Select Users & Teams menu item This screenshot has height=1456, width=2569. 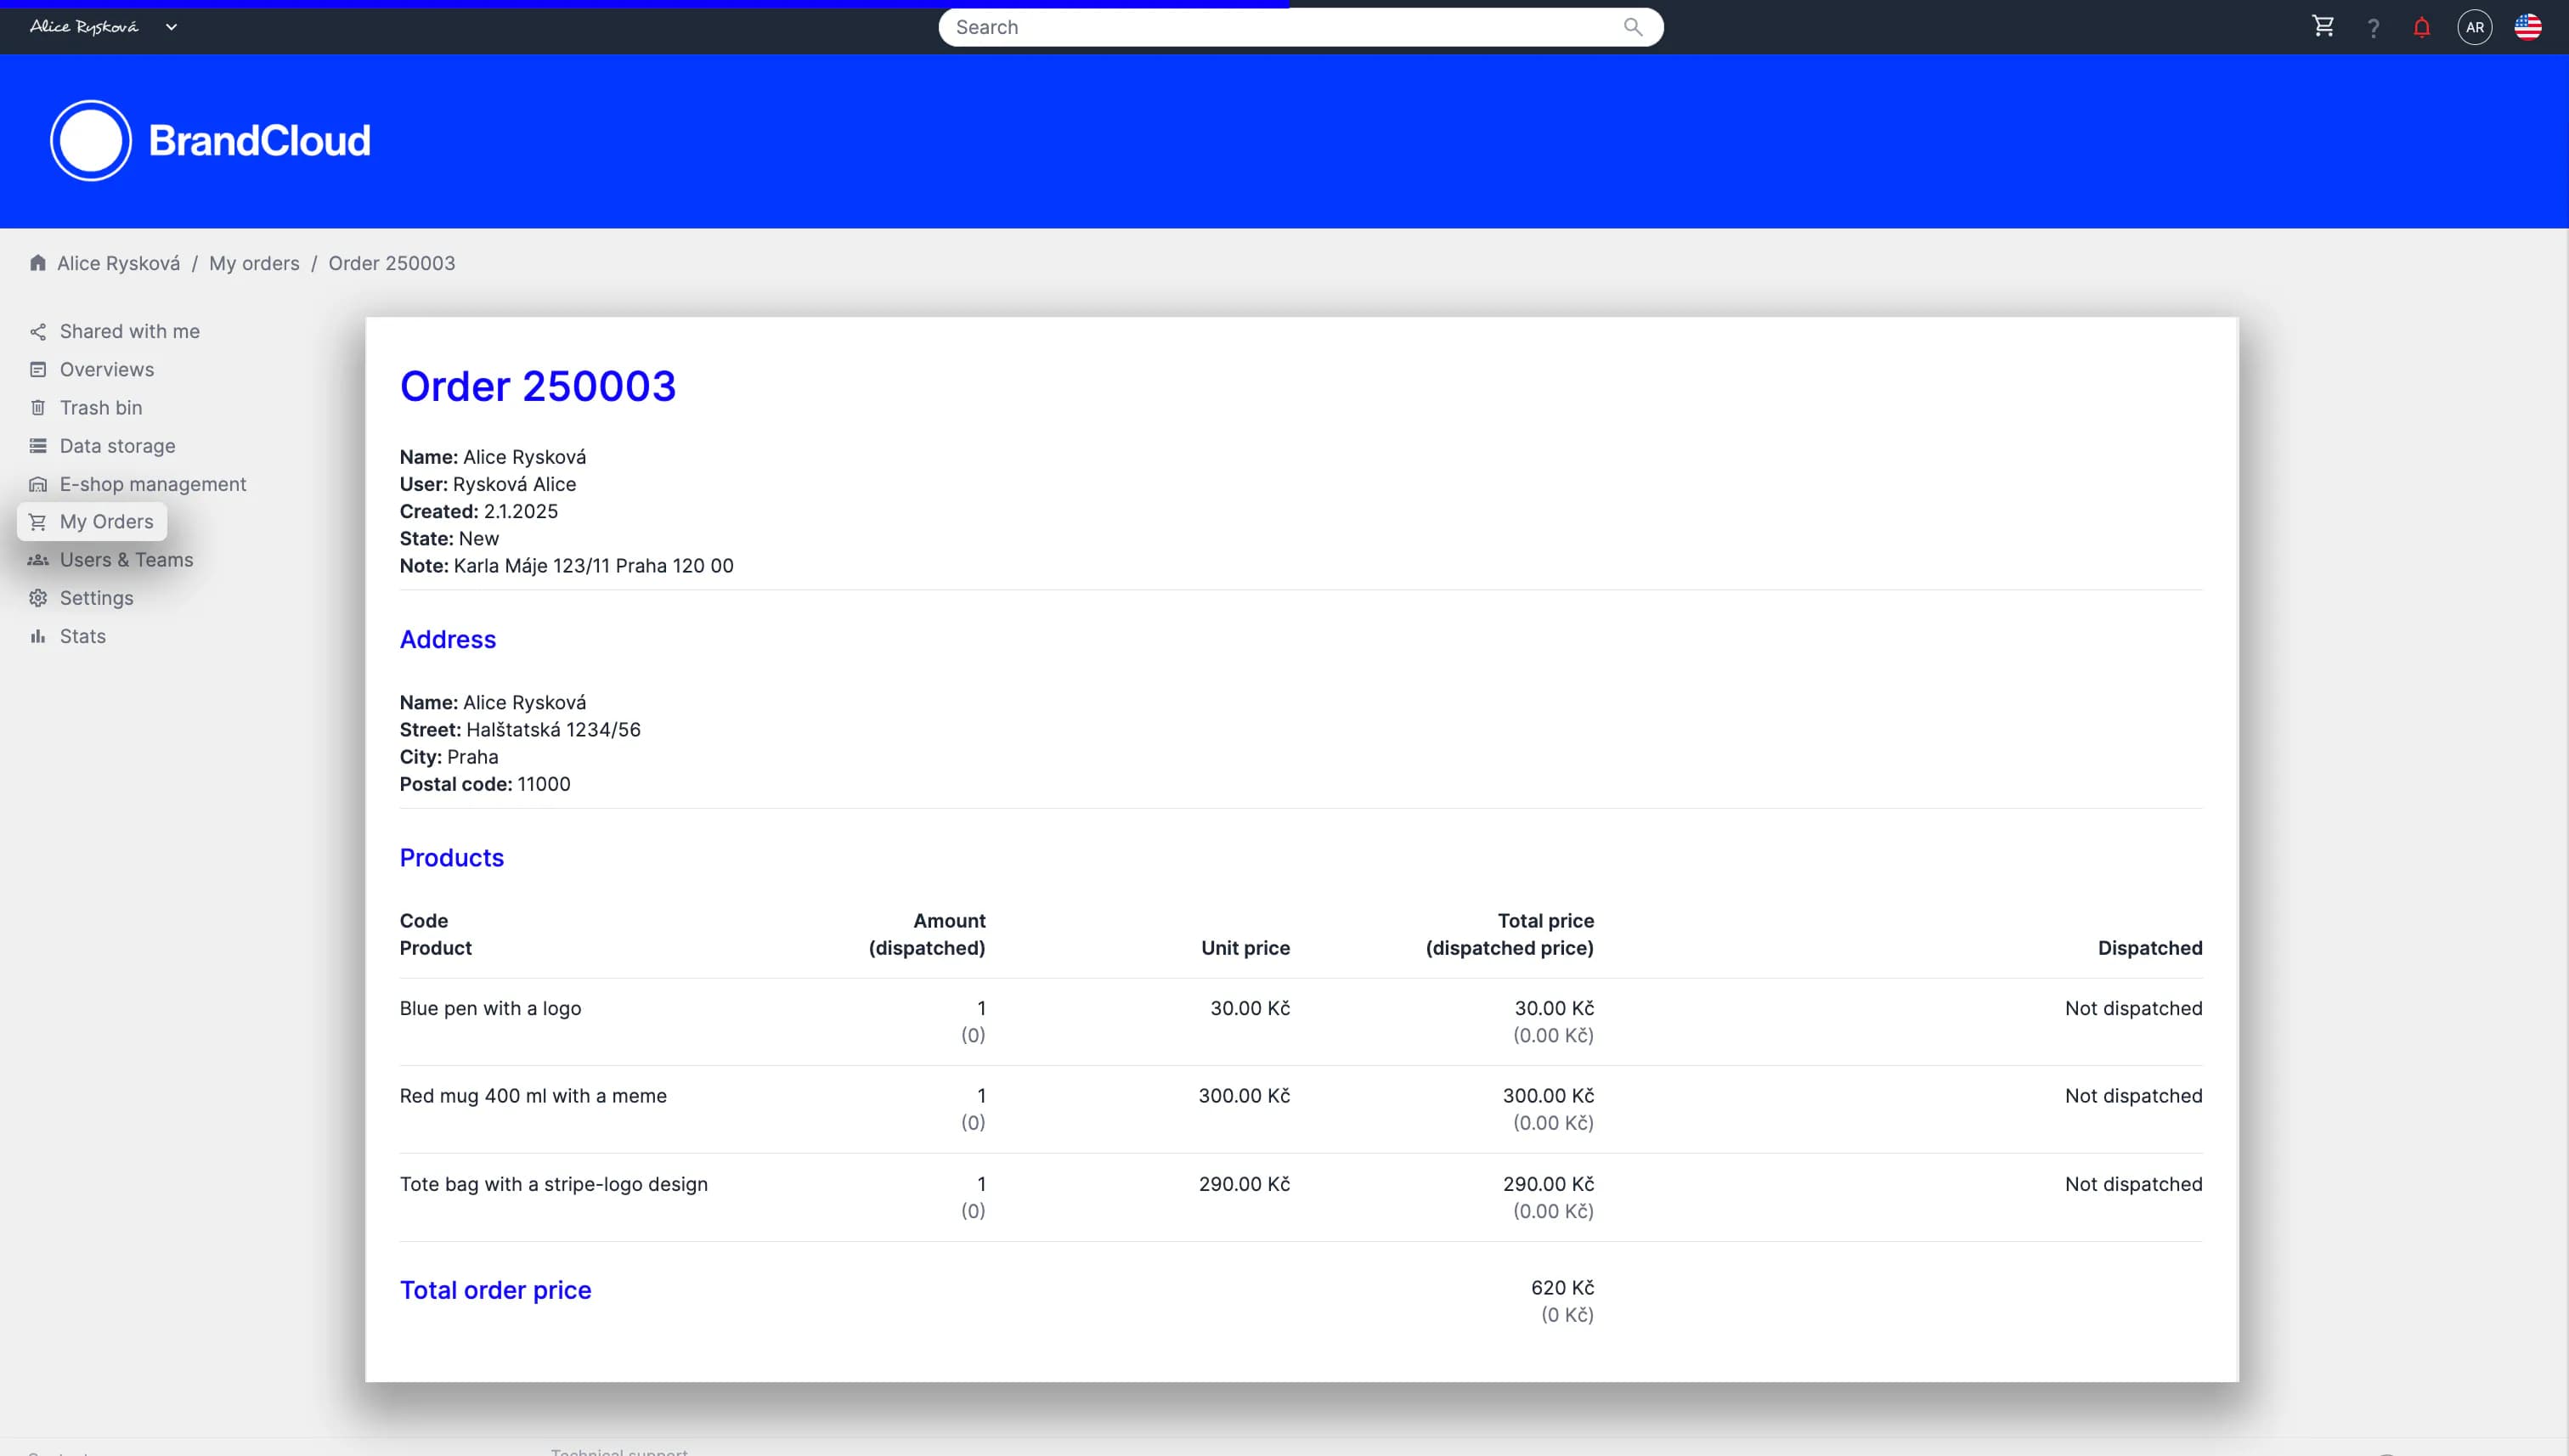pos(126,560)
